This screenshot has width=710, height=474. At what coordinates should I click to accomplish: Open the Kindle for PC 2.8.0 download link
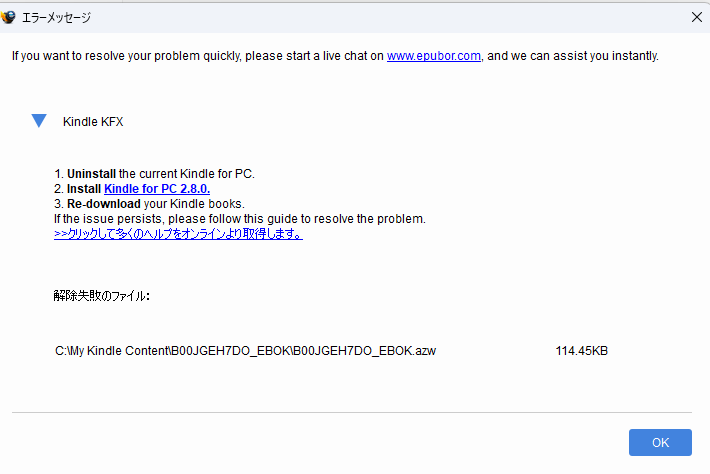tap(157, 188)
